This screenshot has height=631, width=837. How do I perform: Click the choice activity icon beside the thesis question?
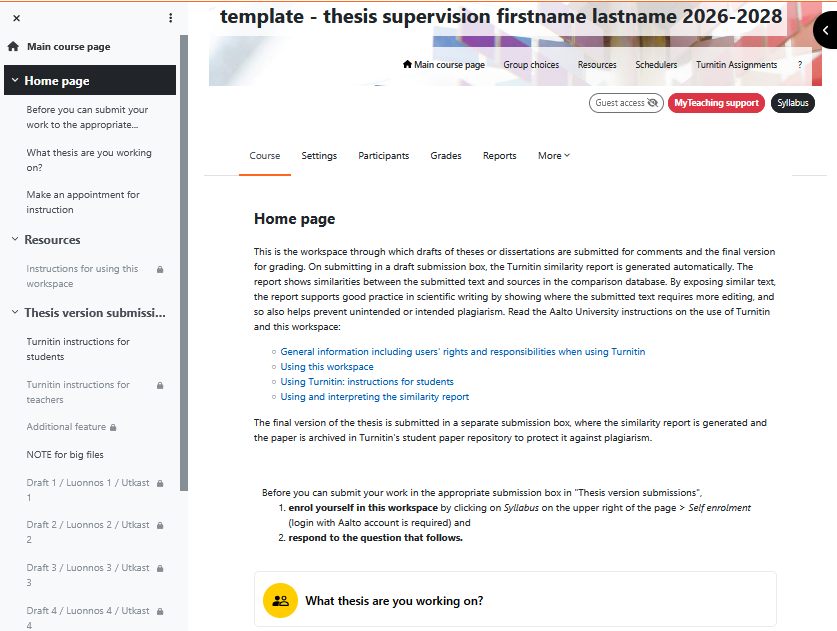280,600
